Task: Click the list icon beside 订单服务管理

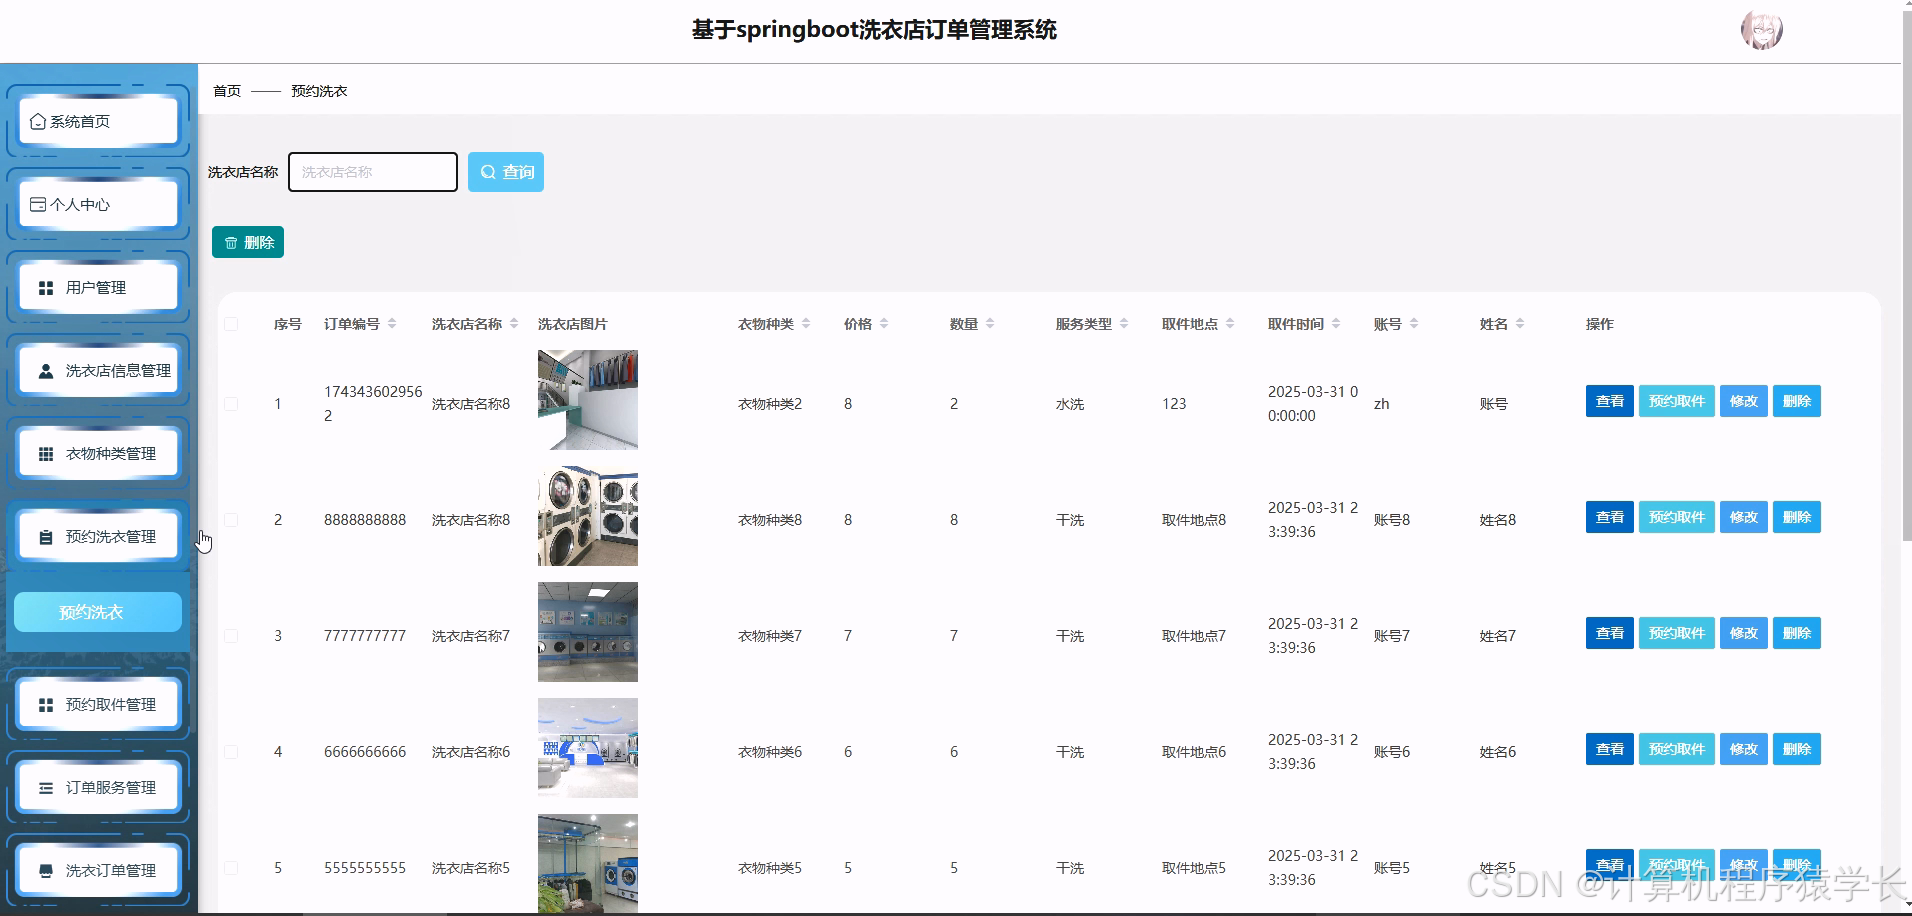Action: [x=46, y=788]
